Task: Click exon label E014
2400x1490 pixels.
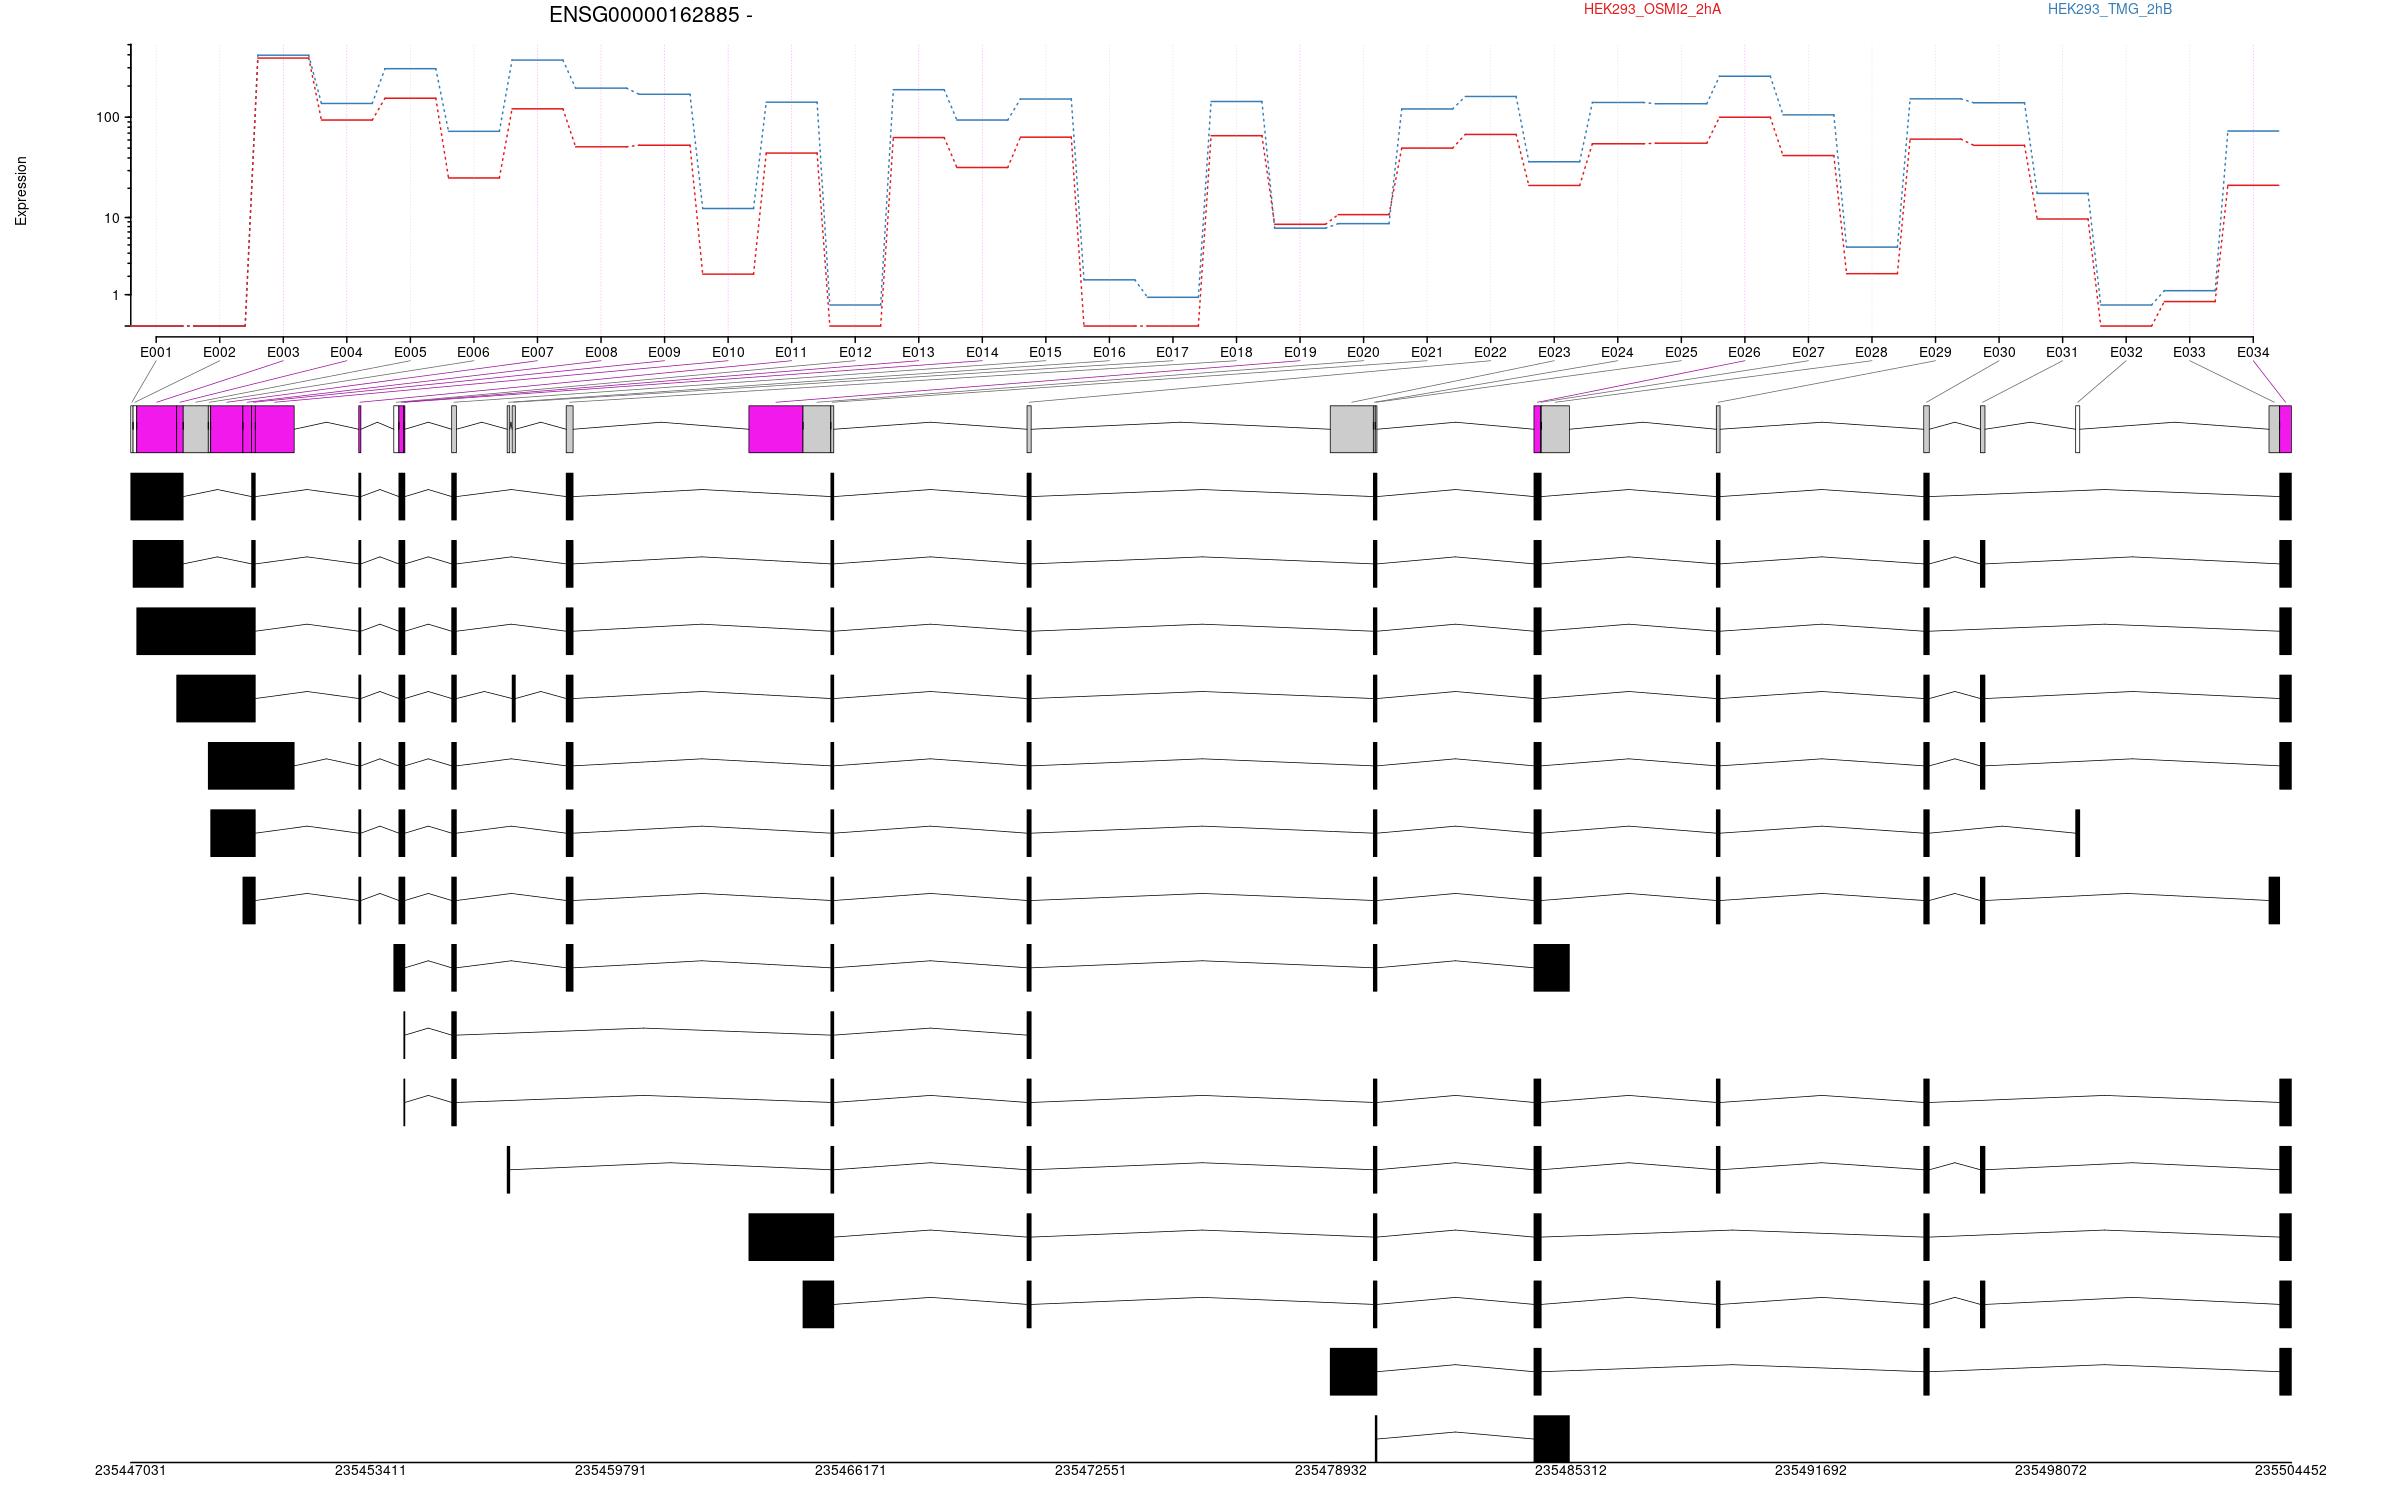Action: pyautogui.click(x=982, y=352)
